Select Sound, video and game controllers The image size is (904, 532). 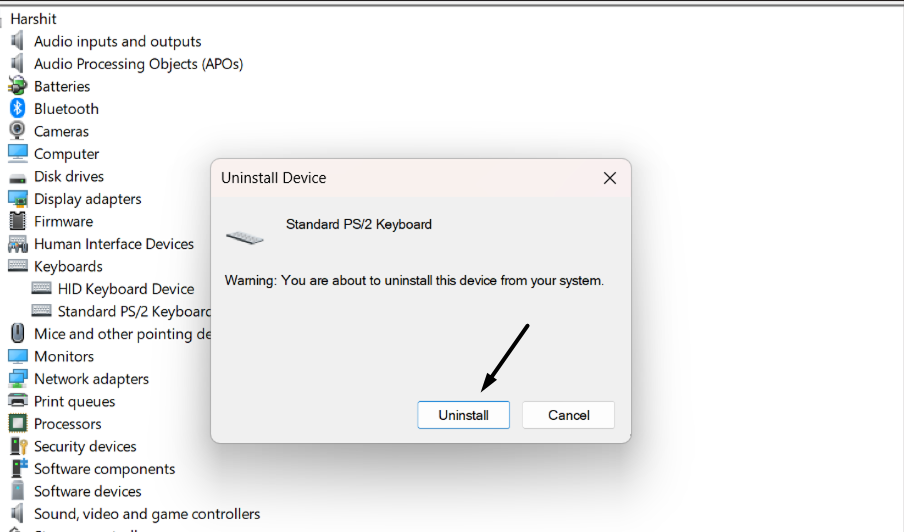147,514
